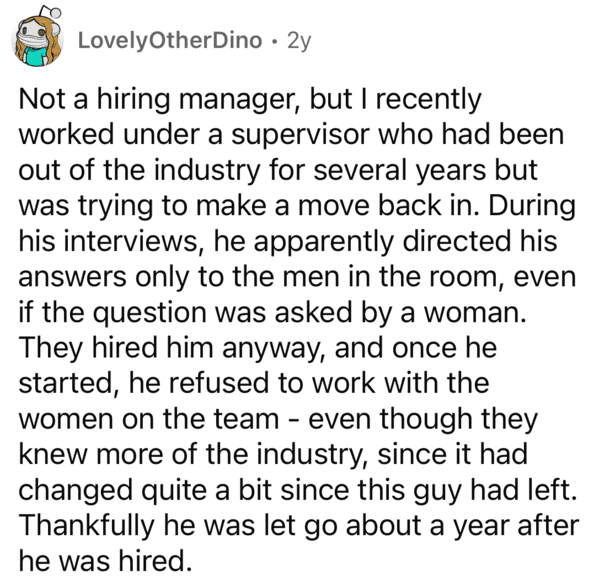Viewport: 599px width, 587px height.
Task: Click the face mask on the avatar
Action: point(33,39)
